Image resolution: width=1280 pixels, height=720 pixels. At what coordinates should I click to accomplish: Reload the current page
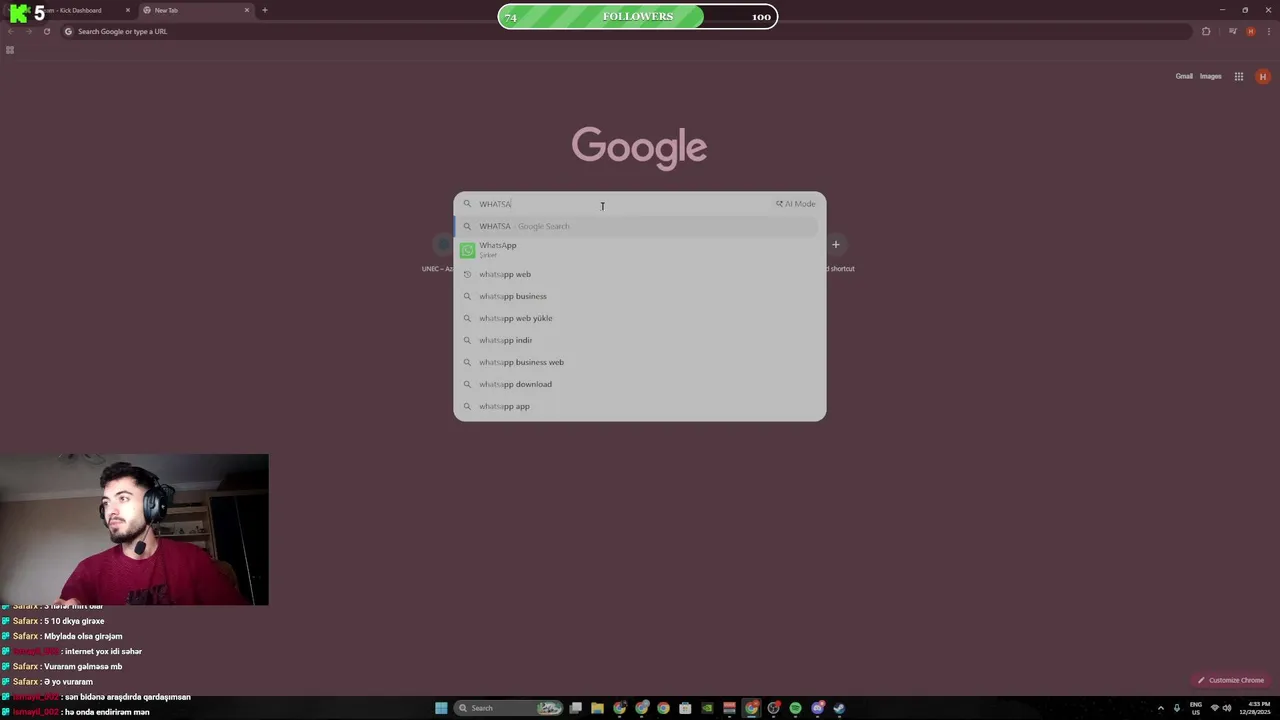pyautogui.click(x=46, y=31)
